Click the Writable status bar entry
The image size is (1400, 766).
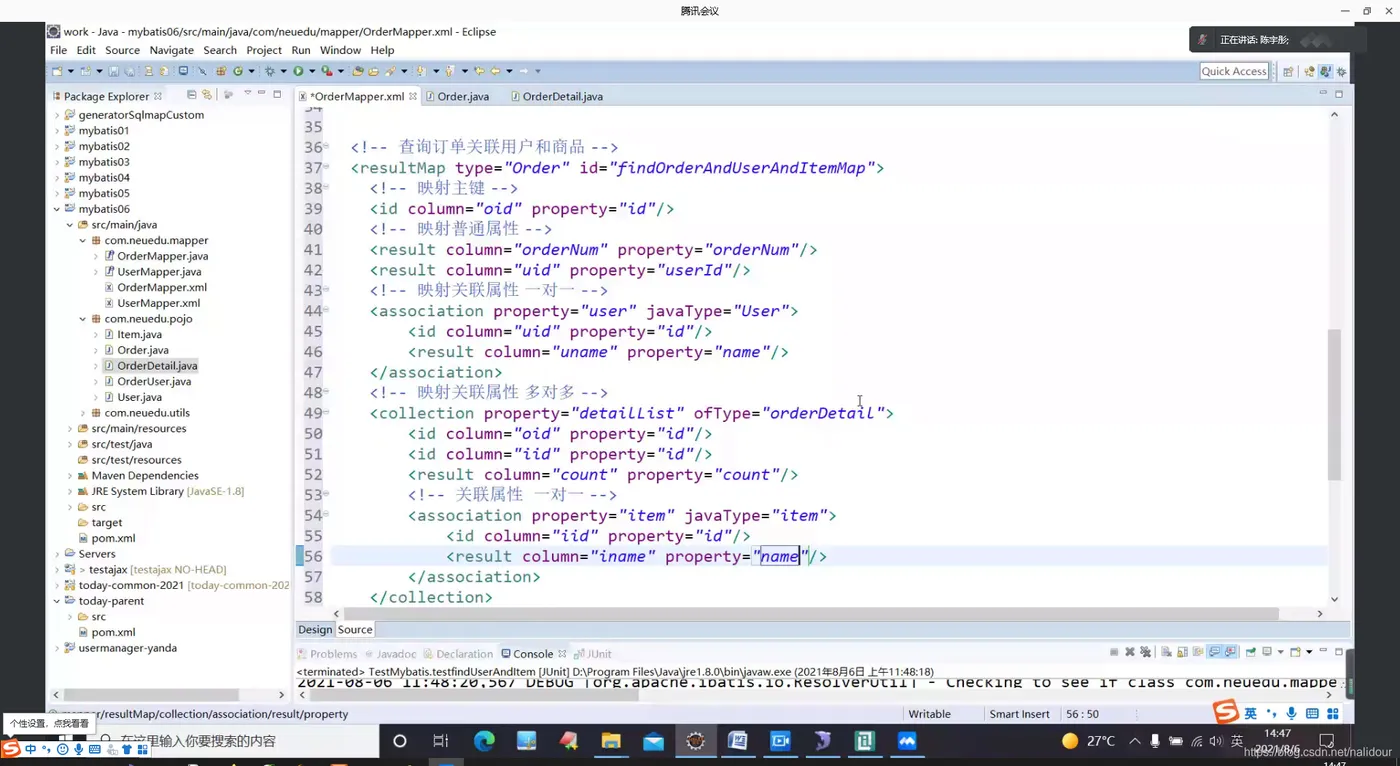tap(929, 714)
